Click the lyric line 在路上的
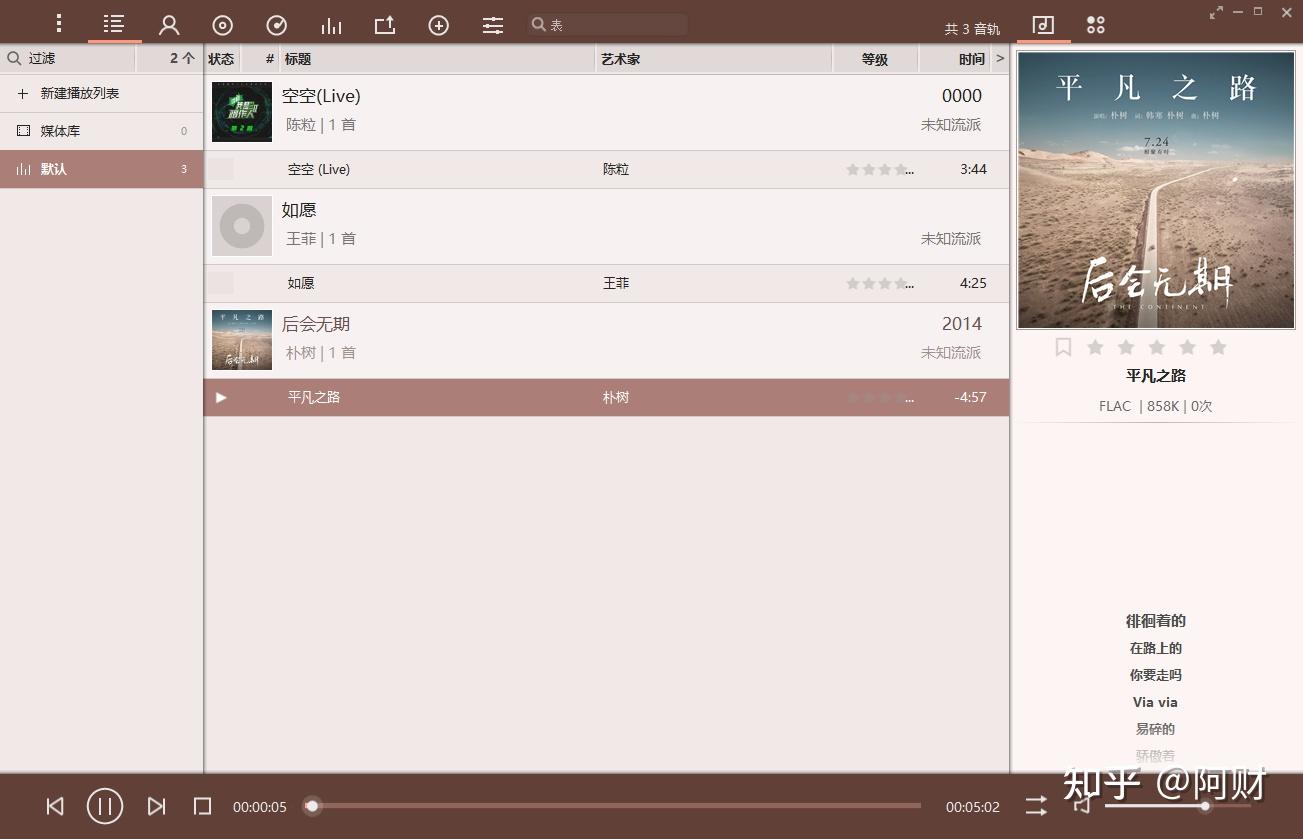 [1156, 648]
